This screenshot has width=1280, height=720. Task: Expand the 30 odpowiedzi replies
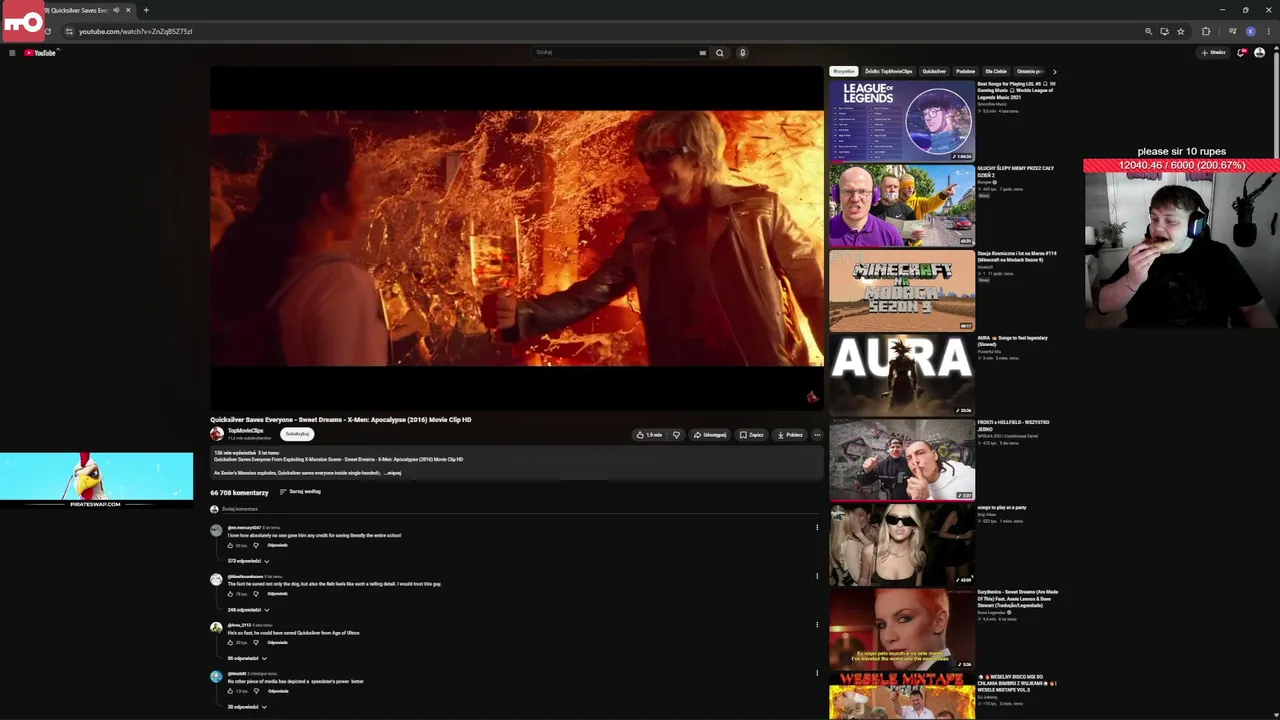[248, 707]
